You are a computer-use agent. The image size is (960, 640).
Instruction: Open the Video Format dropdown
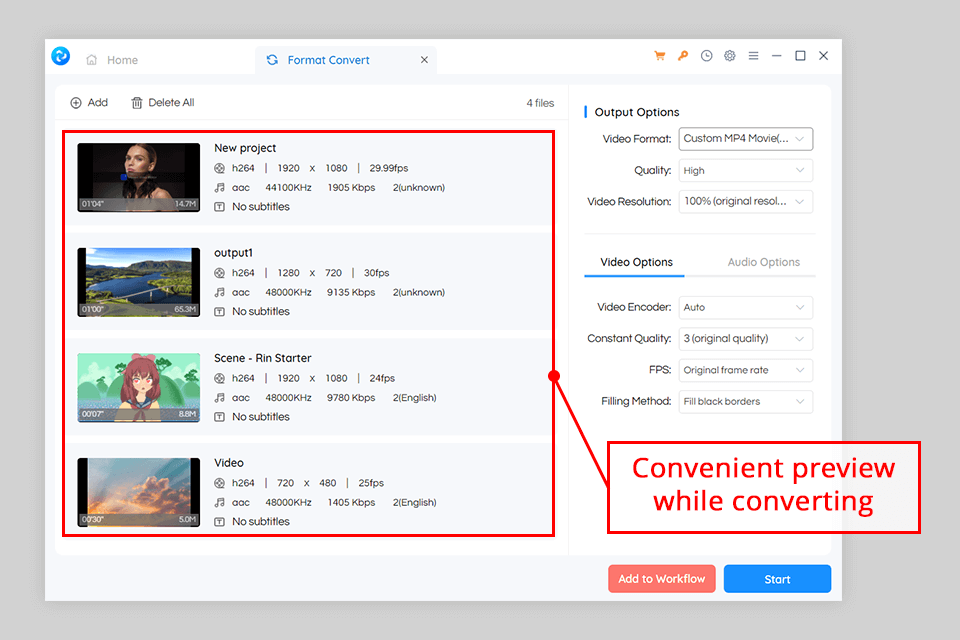746,139
